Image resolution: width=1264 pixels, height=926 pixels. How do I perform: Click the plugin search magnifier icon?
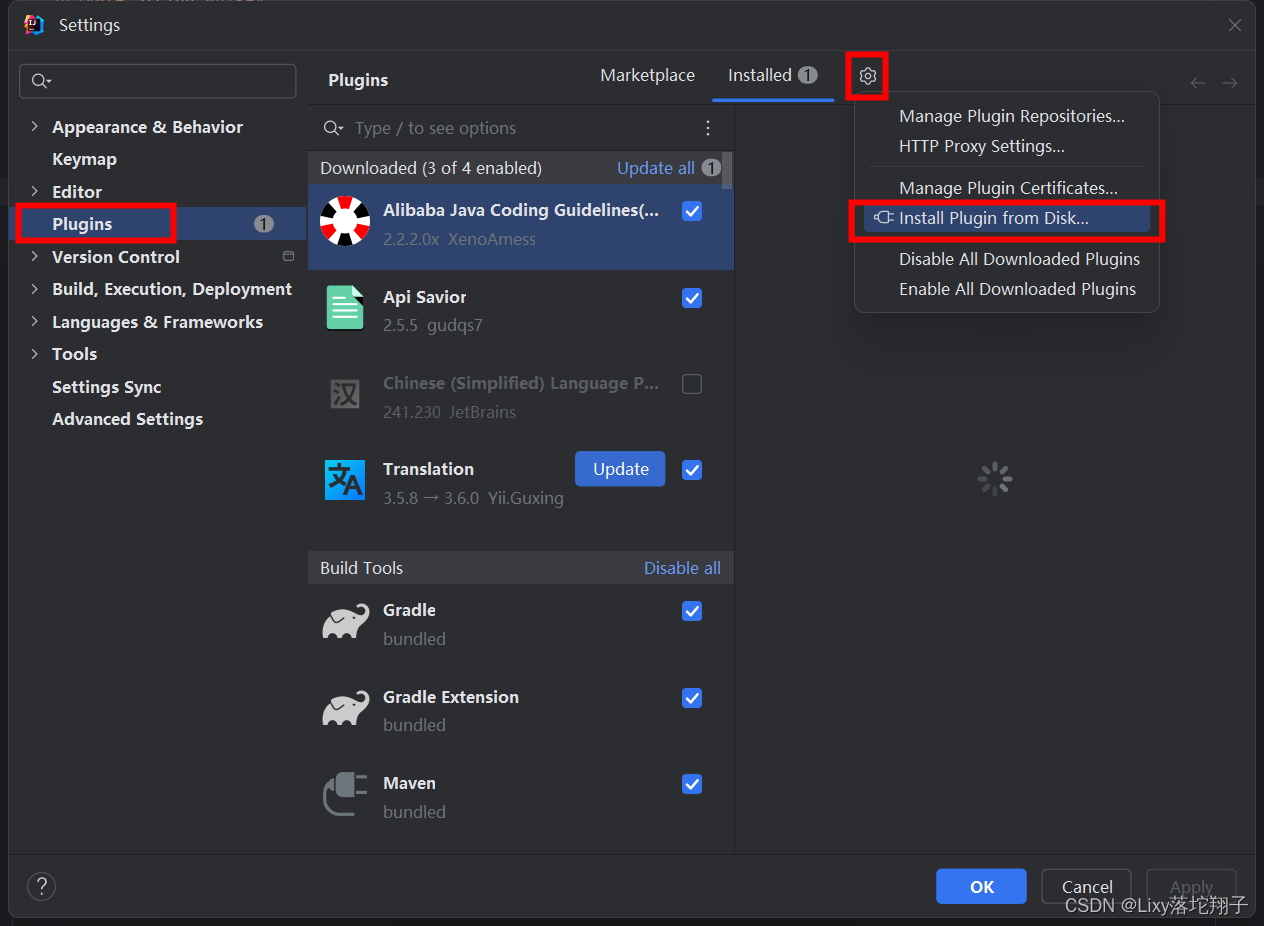click(x=334, y=128)
